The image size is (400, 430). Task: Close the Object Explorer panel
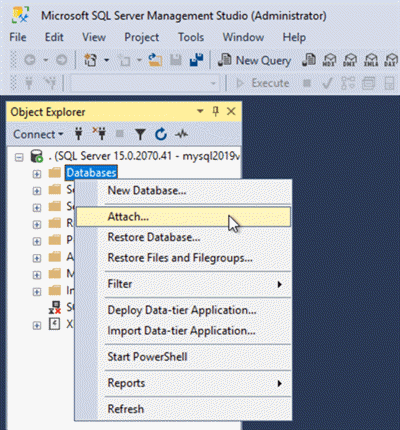pyautogui.click(x=231, y=111)
